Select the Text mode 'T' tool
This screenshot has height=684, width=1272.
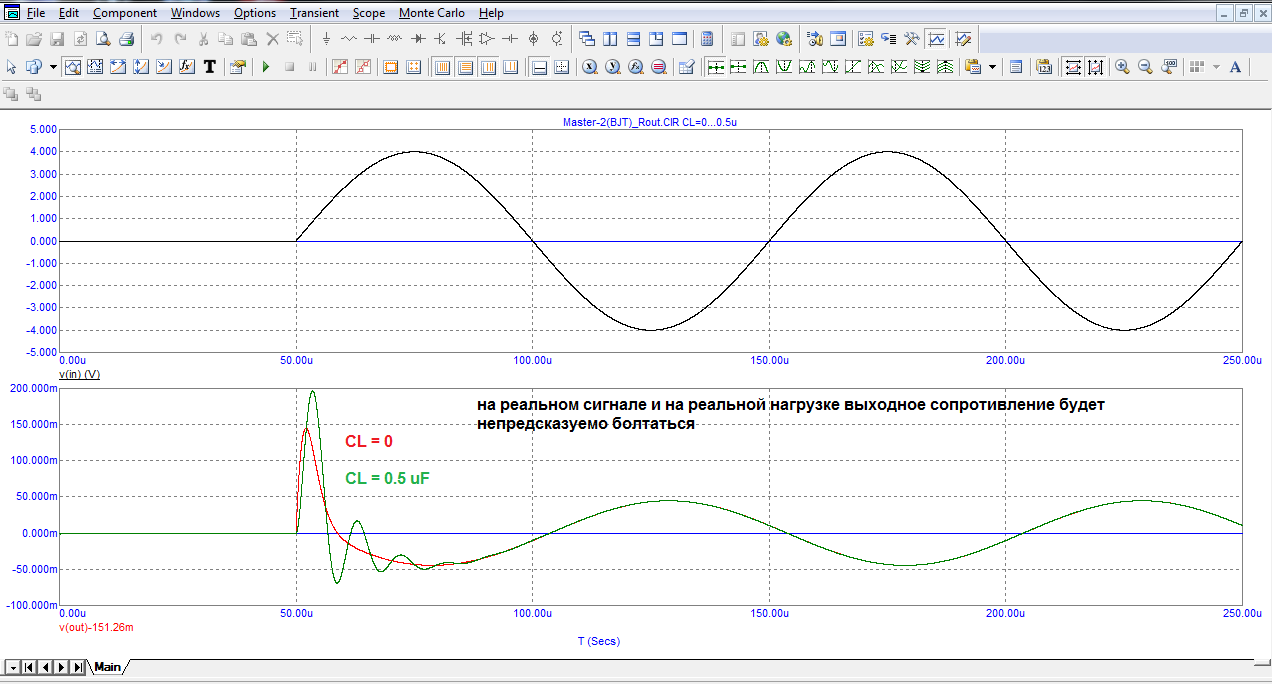[210, 67]
